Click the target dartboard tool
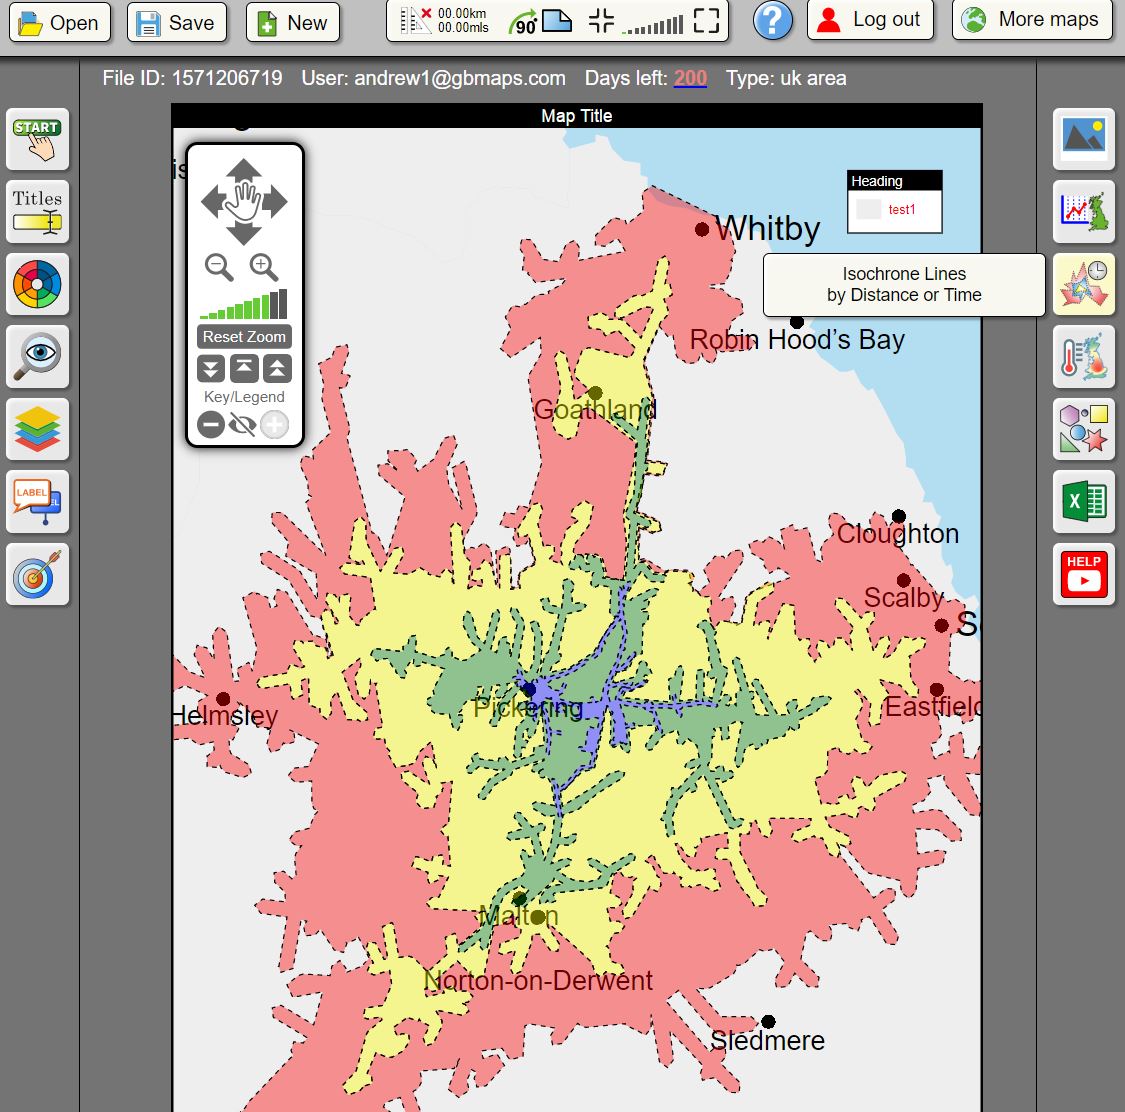 pos(37,574)
